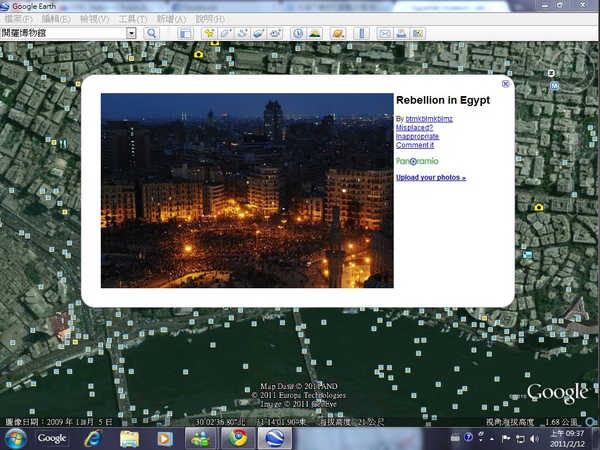Click the Action Center flag tray icon
The height and width of the screenshot is (450, 600).
pyautogui.click(x=506, y=439)
